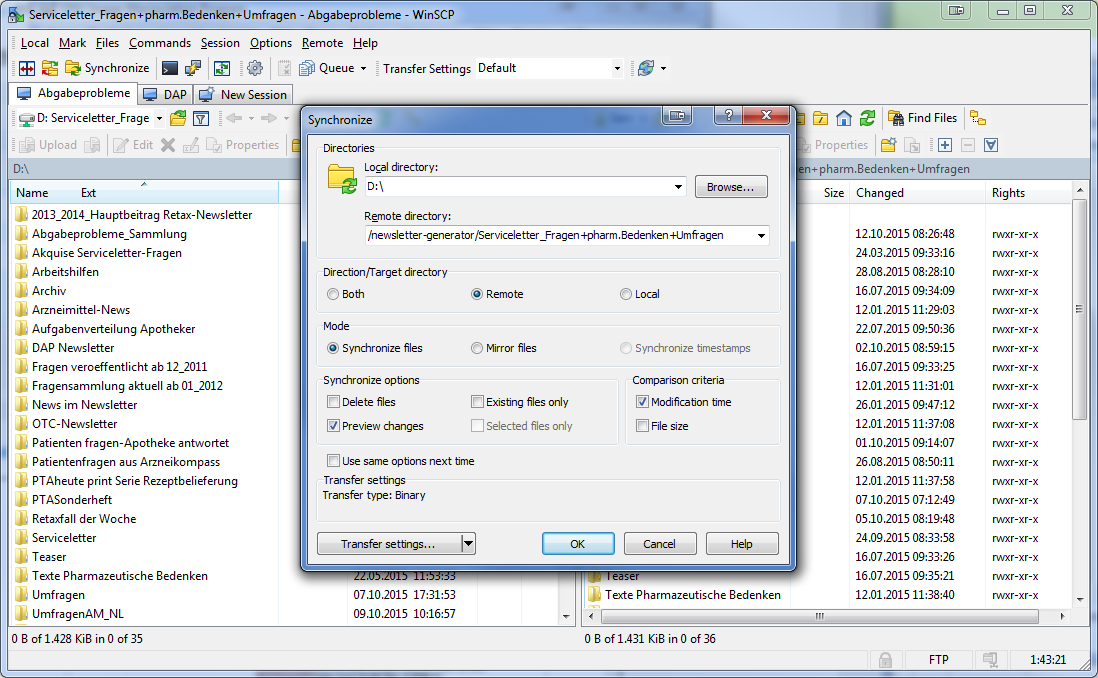This screenshot has height=678, width=1098.
Task: Click the local panel filter icon
Action: coord(201,118)
